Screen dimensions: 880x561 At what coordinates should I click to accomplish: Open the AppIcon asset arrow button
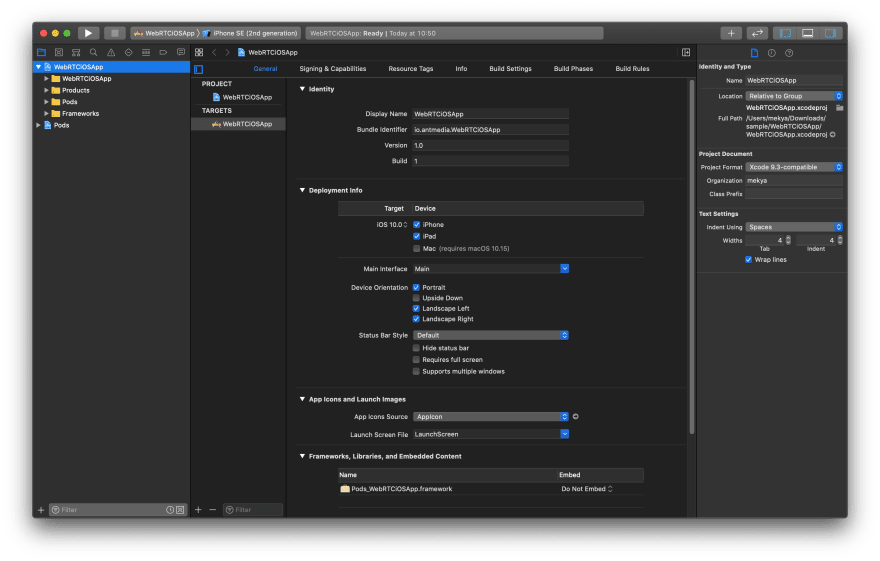576,417
